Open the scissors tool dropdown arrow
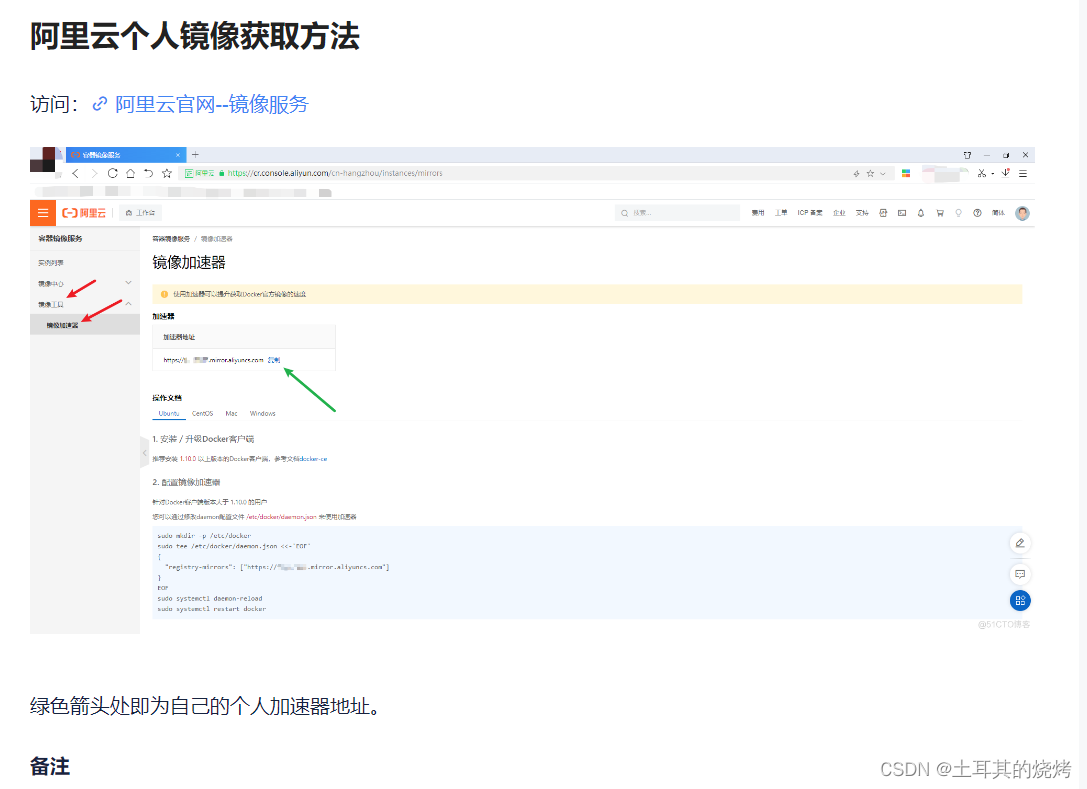This screenshot has height=789, width=1087. [x=993, y=174]
